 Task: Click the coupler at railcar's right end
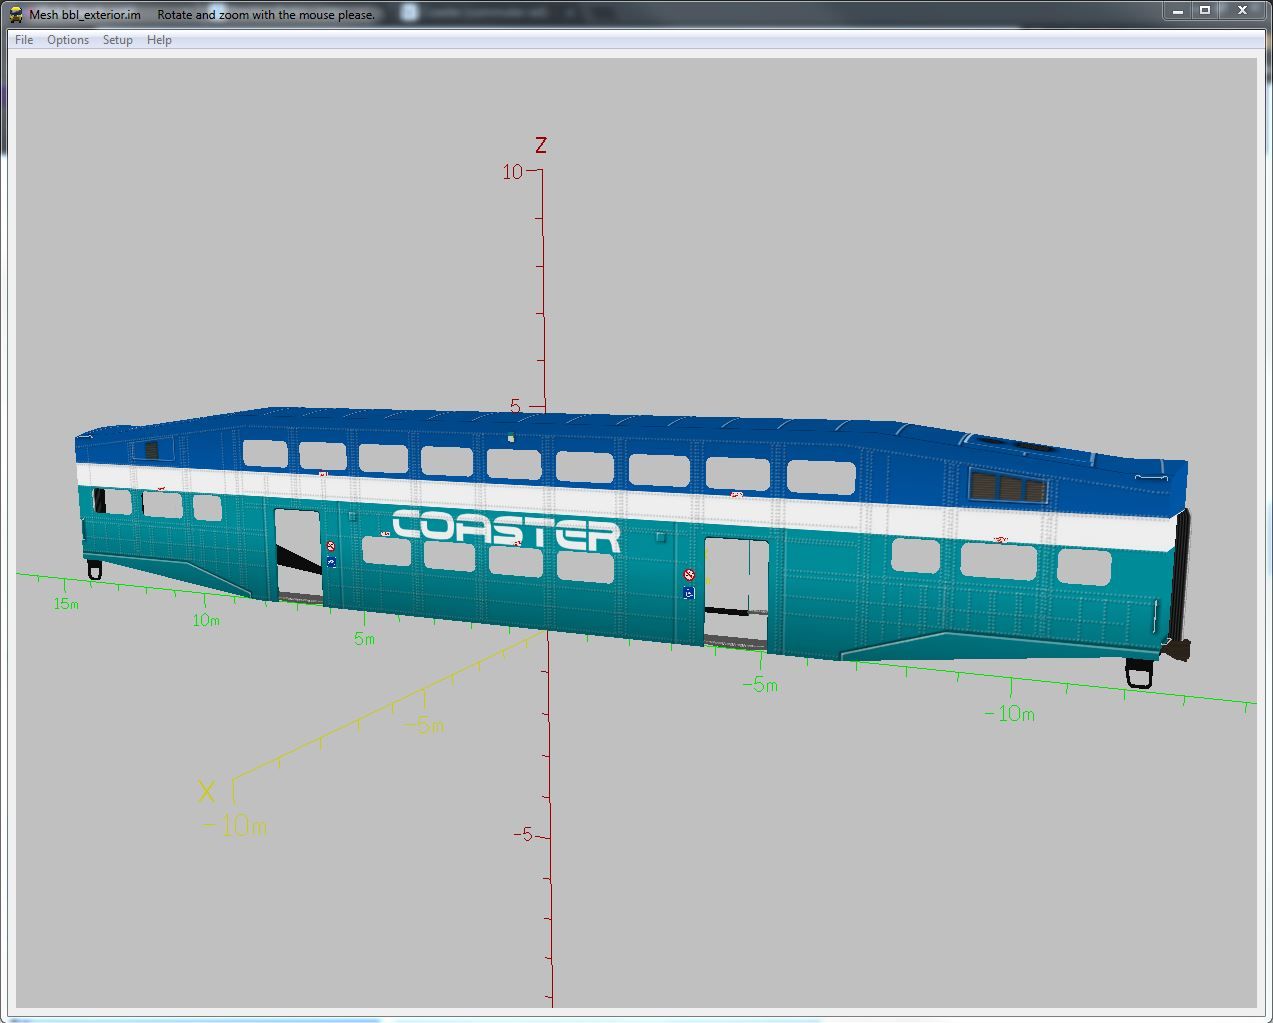pyautogui.click(x=1179, y=648)
